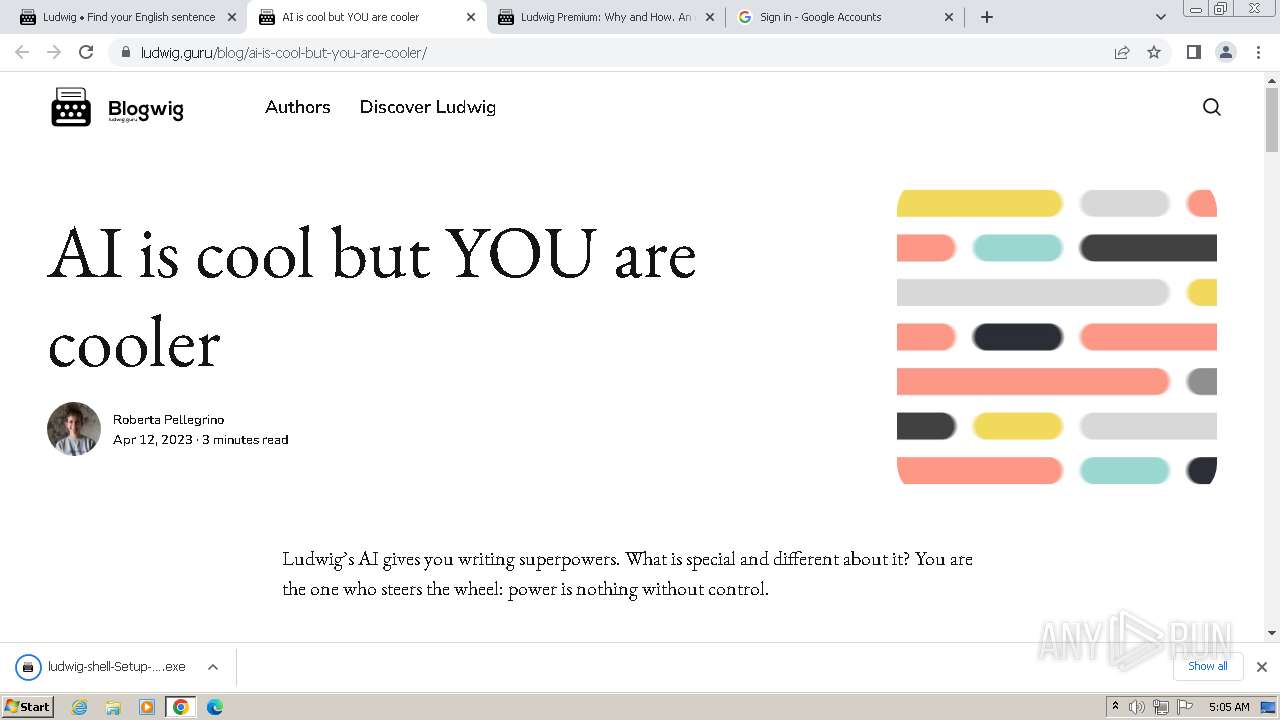Viewport: 1280px width, 720px height.
Task: Click the Windows Start button
Action: point(28,707)
